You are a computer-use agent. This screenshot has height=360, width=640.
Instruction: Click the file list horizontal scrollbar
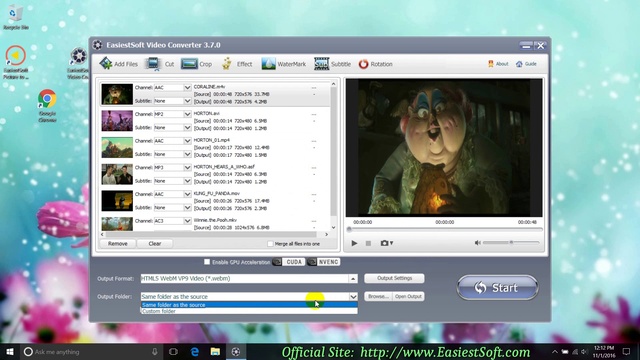[x=211, y=234]
